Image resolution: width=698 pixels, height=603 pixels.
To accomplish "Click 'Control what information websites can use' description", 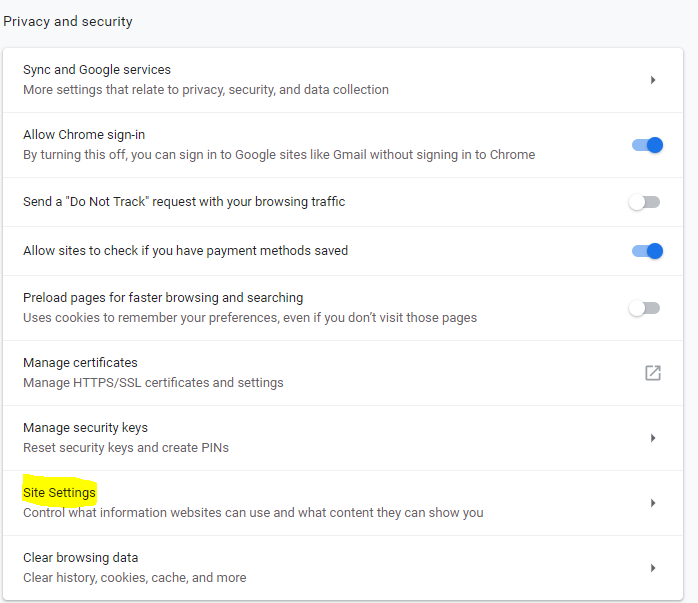I will [253, 513].
